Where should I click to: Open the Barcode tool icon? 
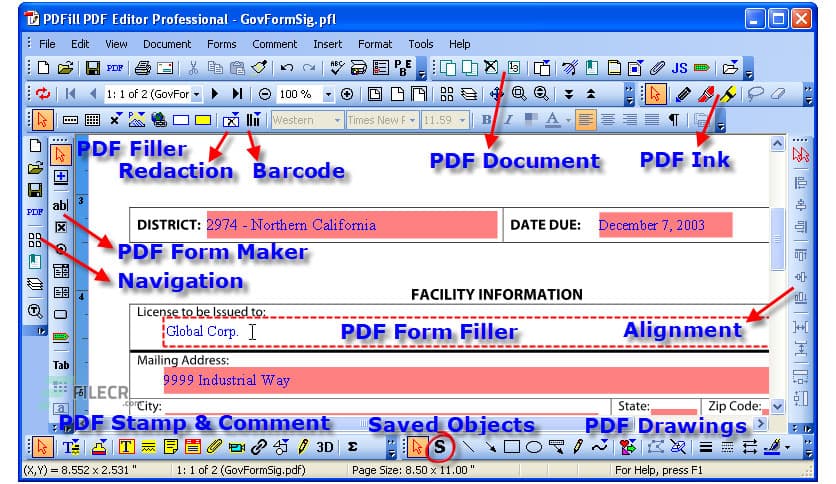click(x=253, y=120)
